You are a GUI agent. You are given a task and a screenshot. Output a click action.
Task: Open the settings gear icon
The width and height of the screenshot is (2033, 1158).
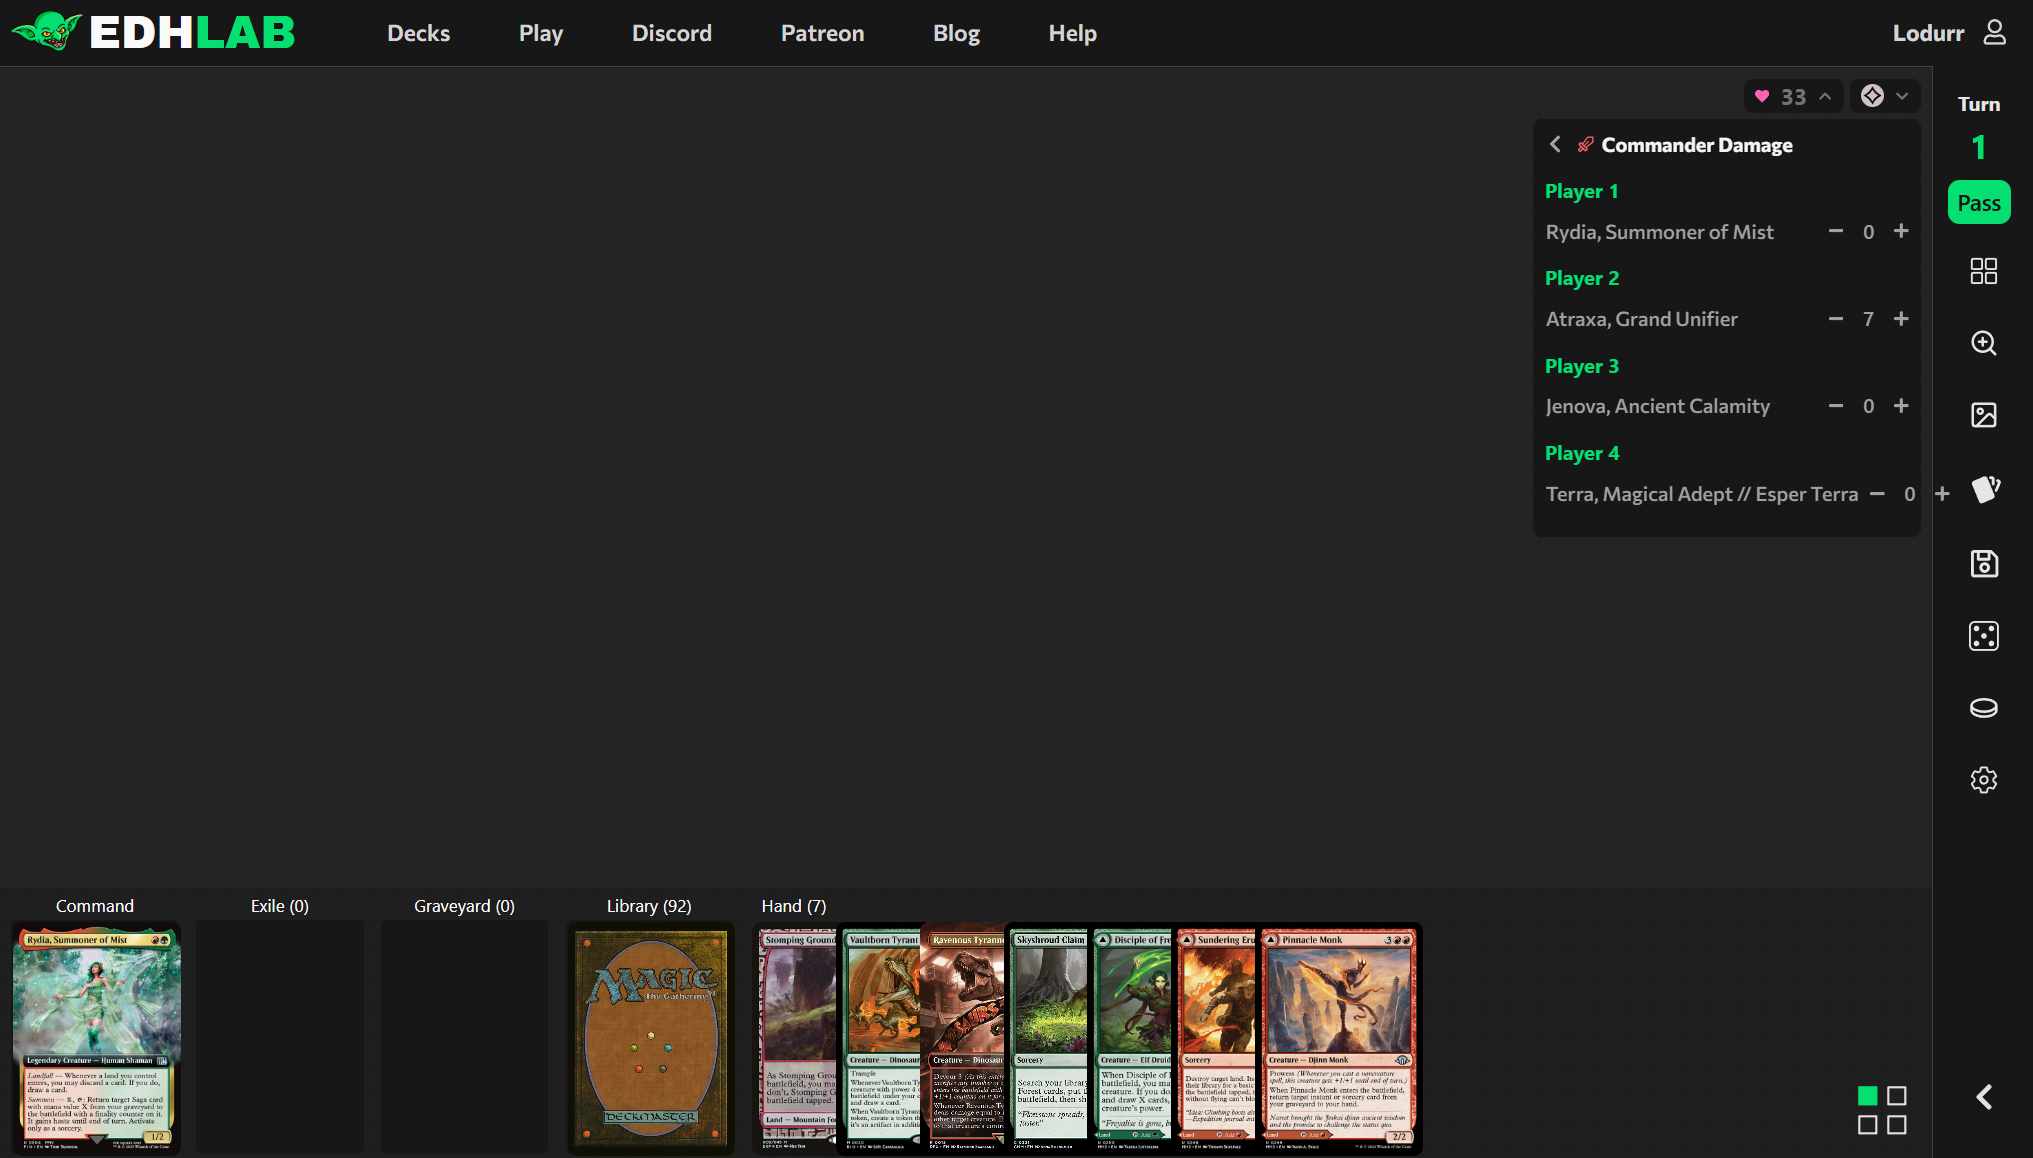1984,780
